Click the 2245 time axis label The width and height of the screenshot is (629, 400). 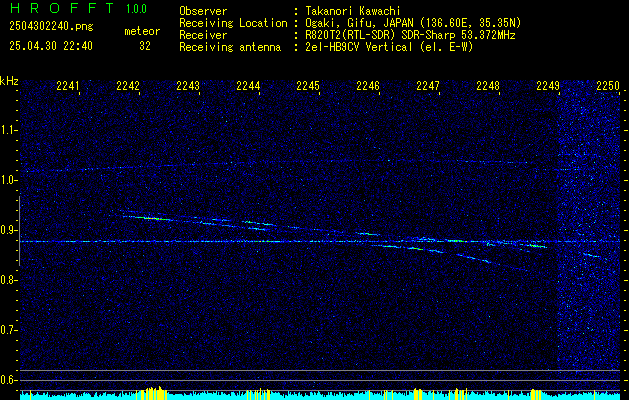click(x=308, y=86)
